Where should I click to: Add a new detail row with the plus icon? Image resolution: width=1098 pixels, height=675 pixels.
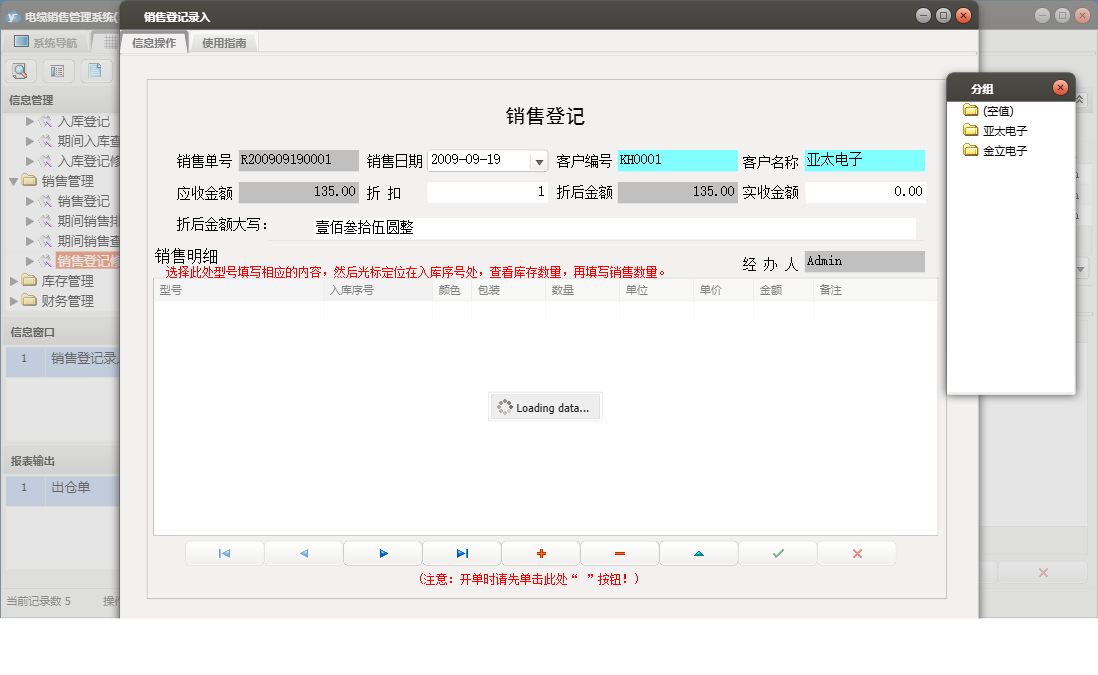pyautogui.click(x=540, y=553)
